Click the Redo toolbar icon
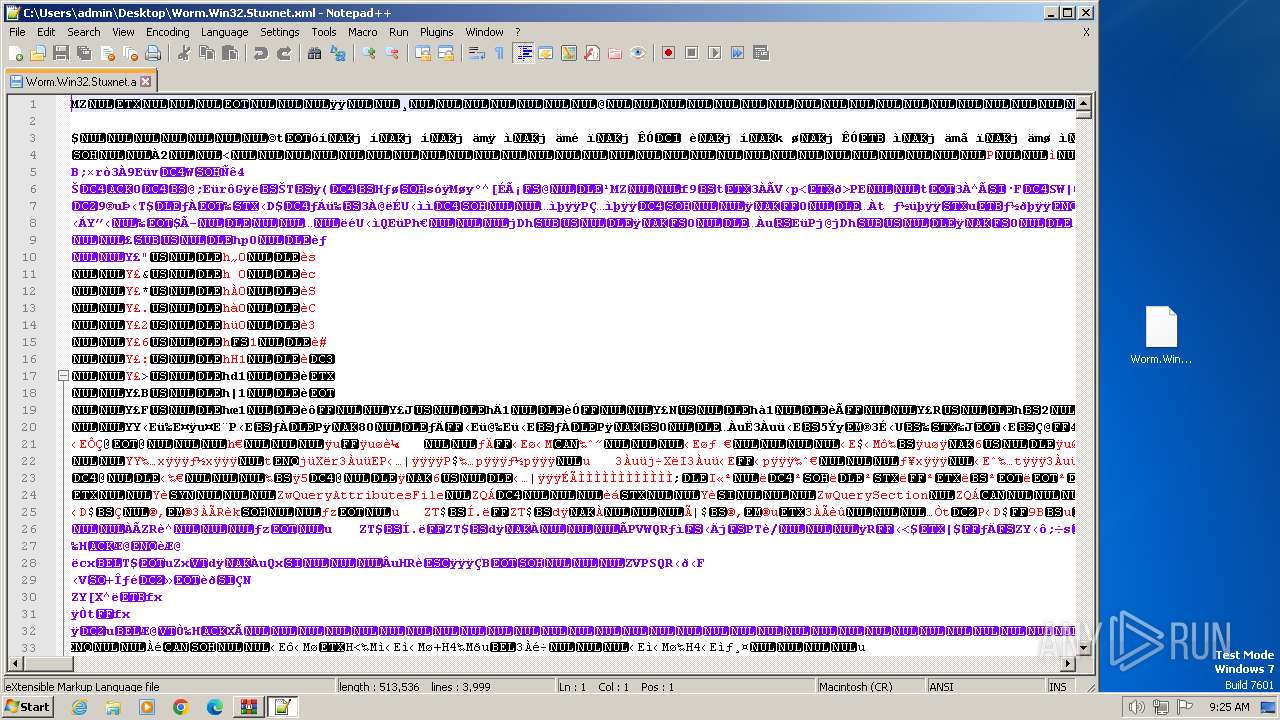1280x720 pixels. (x=284, y=53)
